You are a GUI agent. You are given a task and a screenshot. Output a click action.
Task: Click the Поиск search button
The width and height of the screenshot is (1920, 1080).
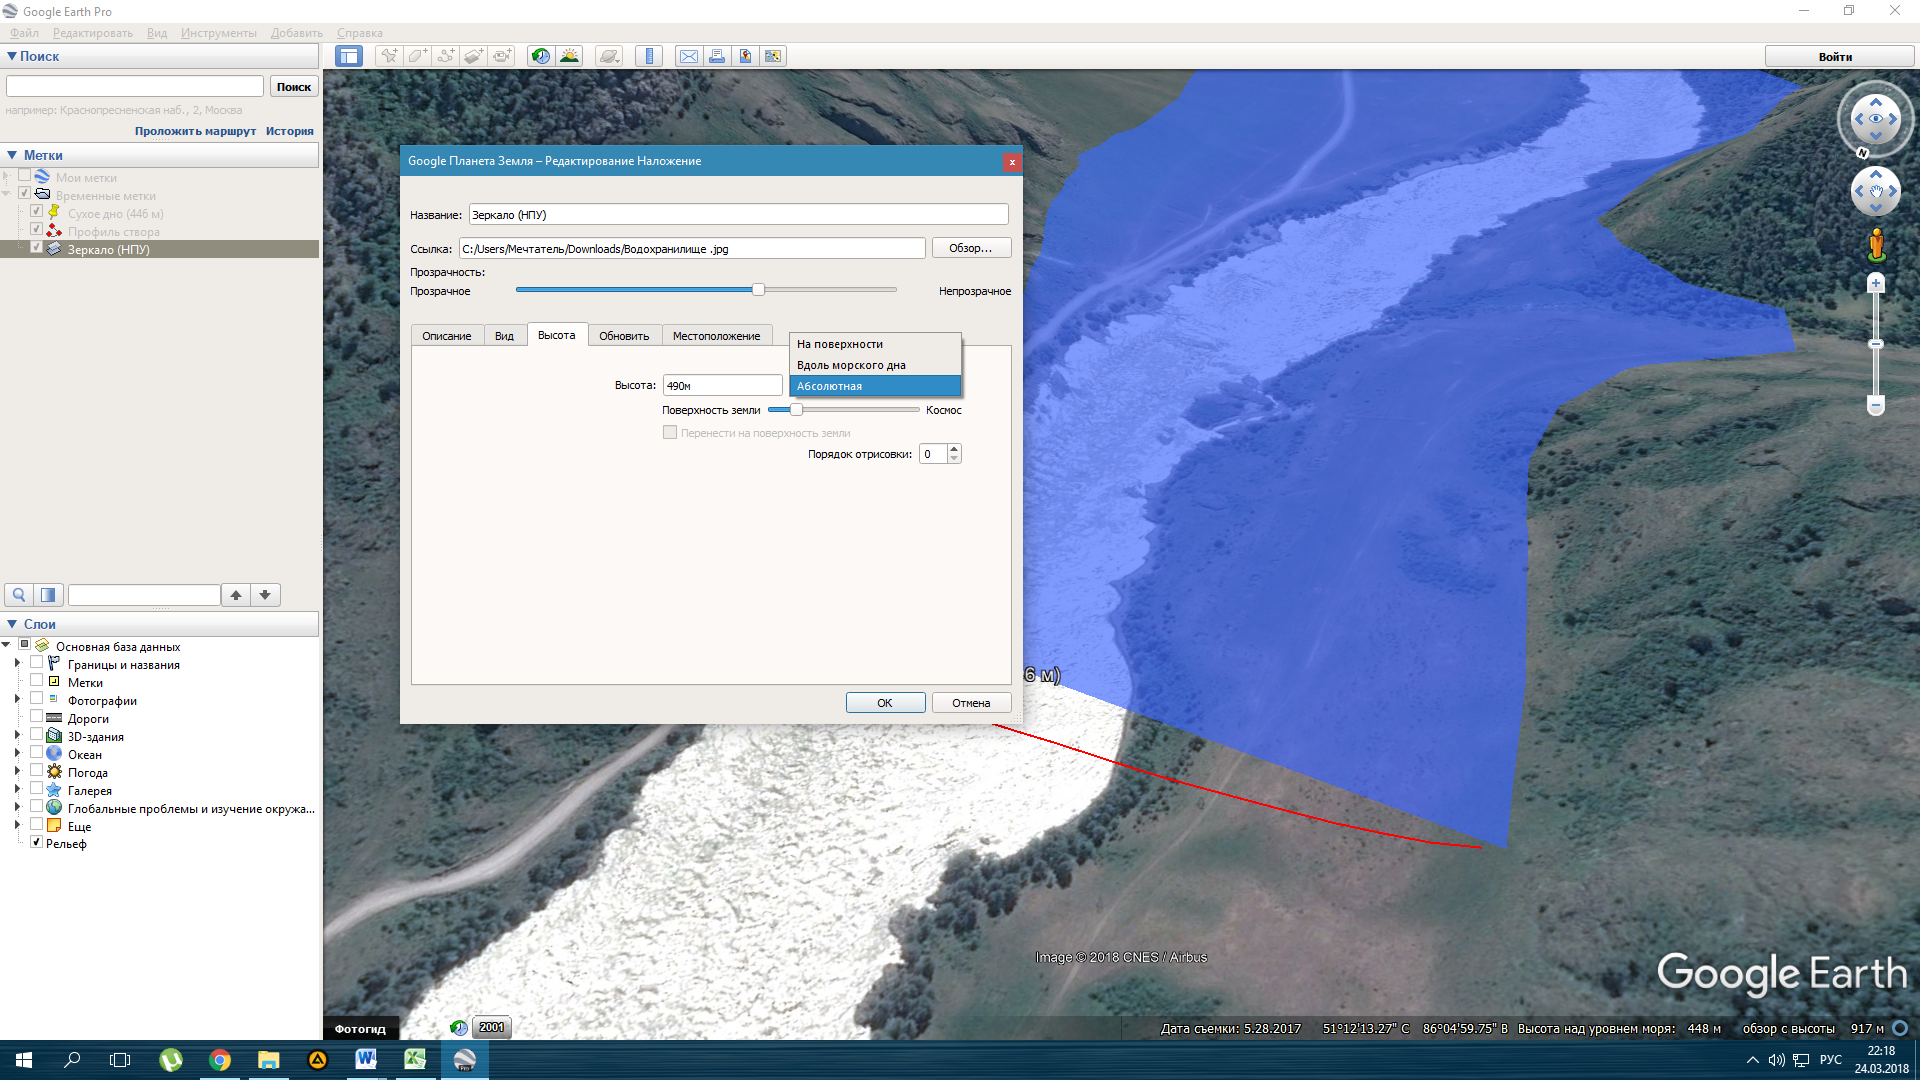294,87
